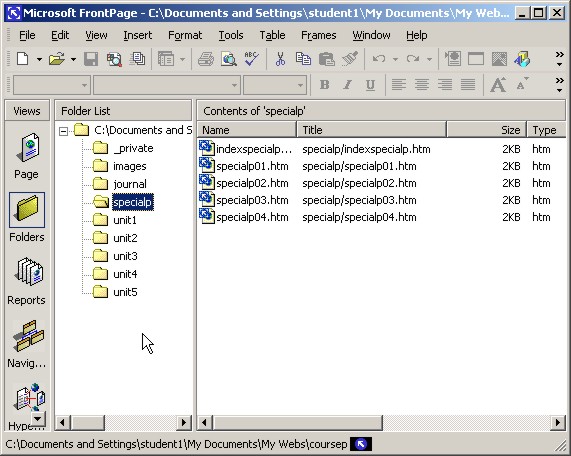
Task: Sort by the Title column header
Action: point(372,130)
